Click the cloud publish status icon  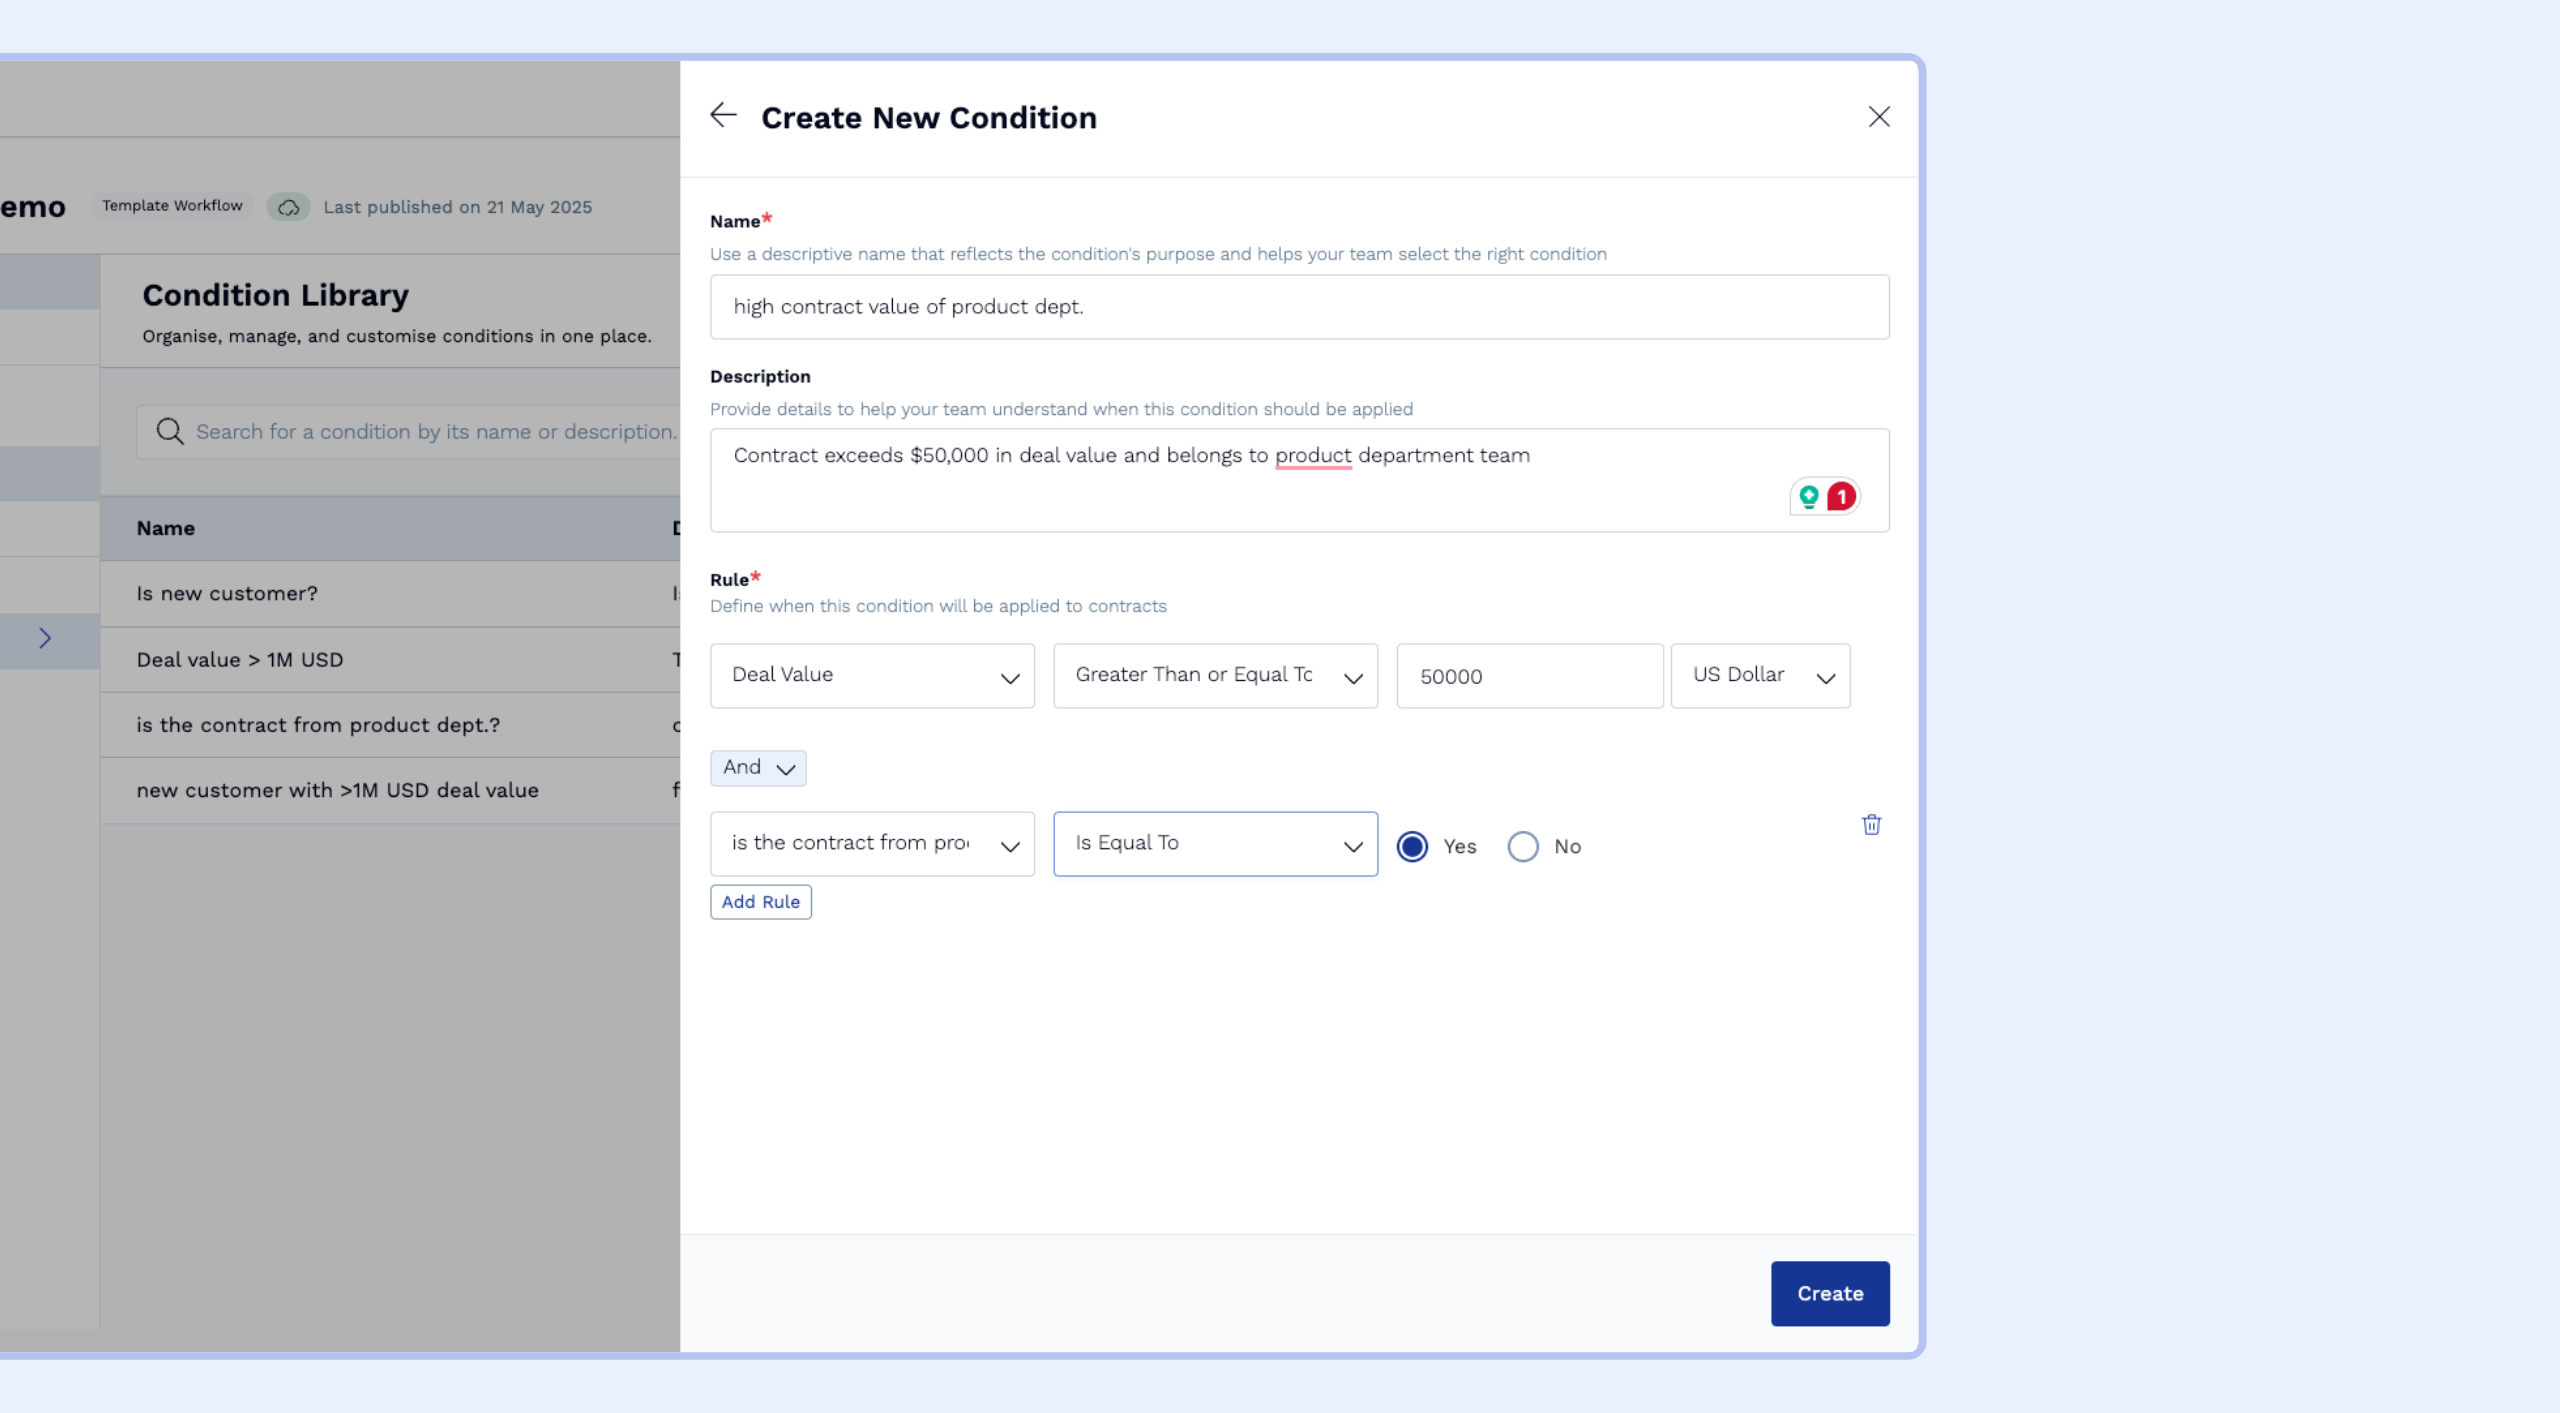[x=288, y=207]
